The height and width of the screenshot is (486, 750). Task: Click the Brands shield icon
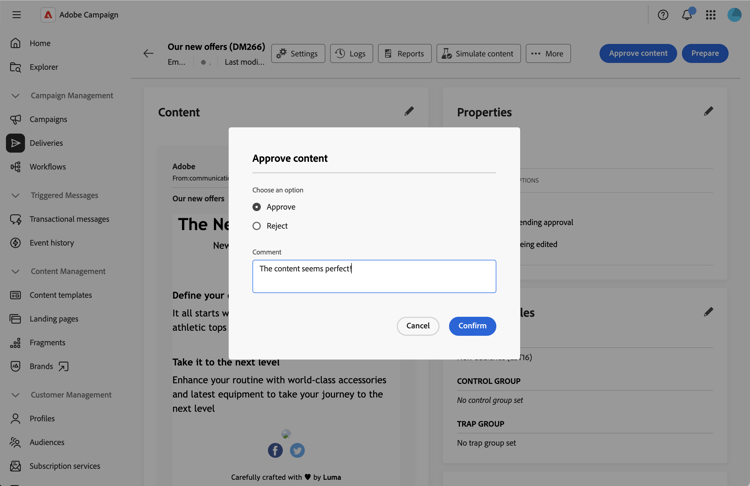(x=15, y=366)
